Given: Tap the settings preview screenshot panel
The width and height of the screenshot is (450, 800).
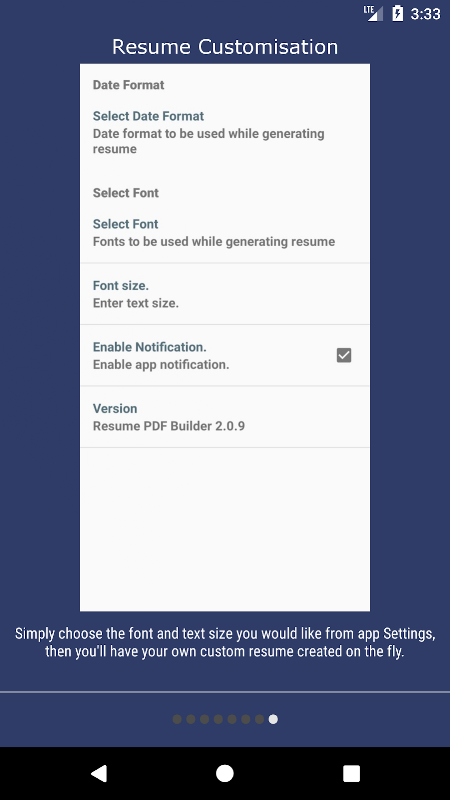Looking at the screenshot, I should click(x=225, y=337).
